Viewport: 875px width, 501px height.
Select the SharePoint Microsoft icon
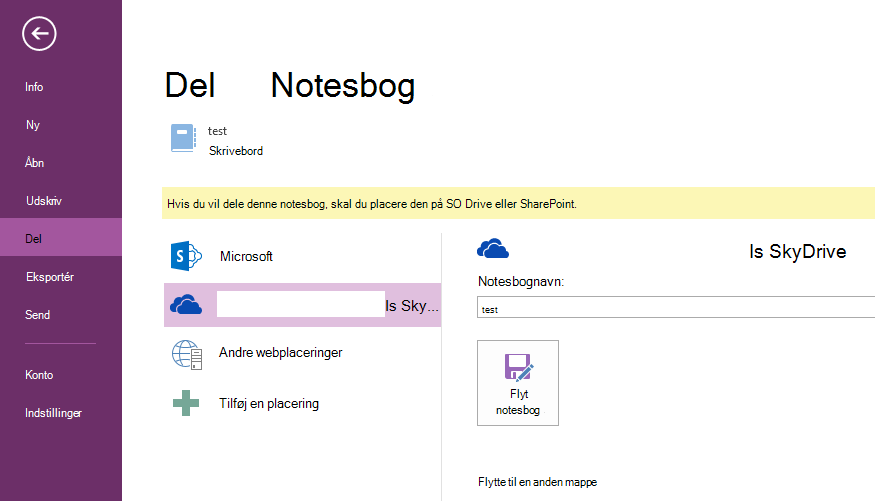[186, 256]
